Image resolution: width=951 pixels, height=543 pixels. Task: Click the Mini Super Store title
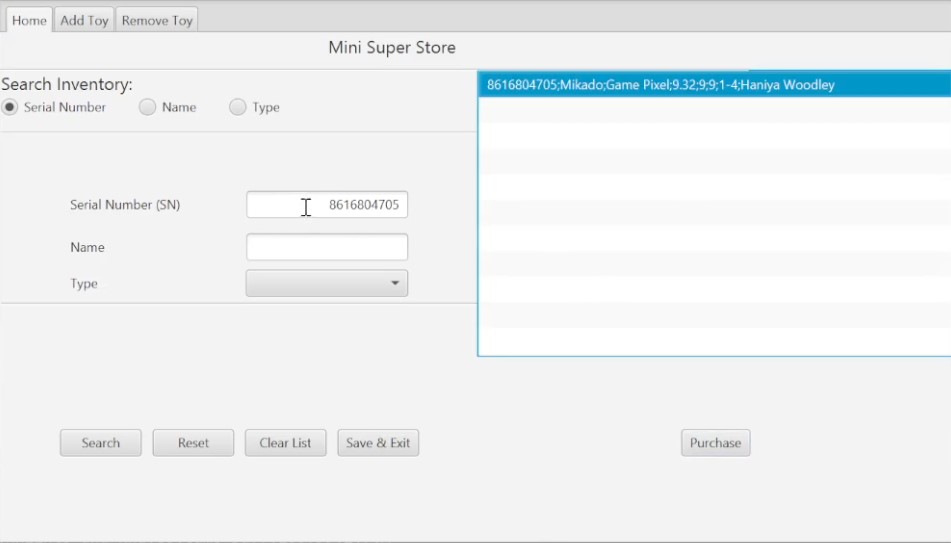click(392, 48)
